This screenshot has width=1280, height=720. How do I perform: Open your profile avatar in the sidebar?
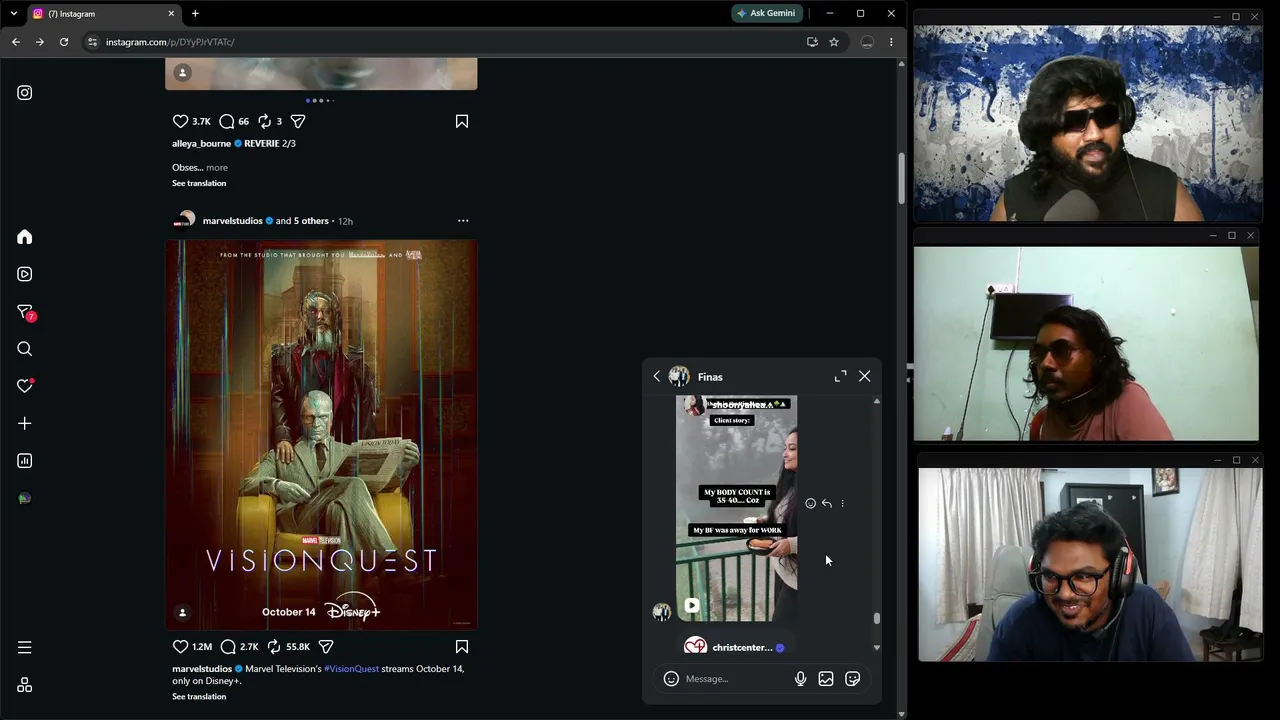pyautogui.click(x=25, y=498)
